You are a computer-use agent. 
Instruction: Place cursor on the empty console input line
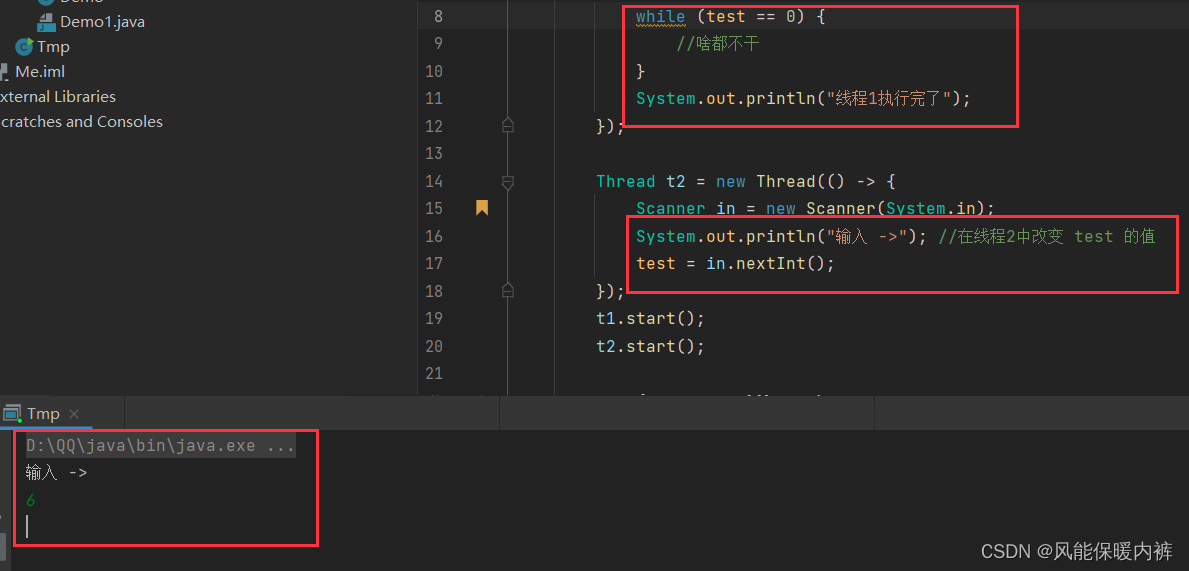27,527
